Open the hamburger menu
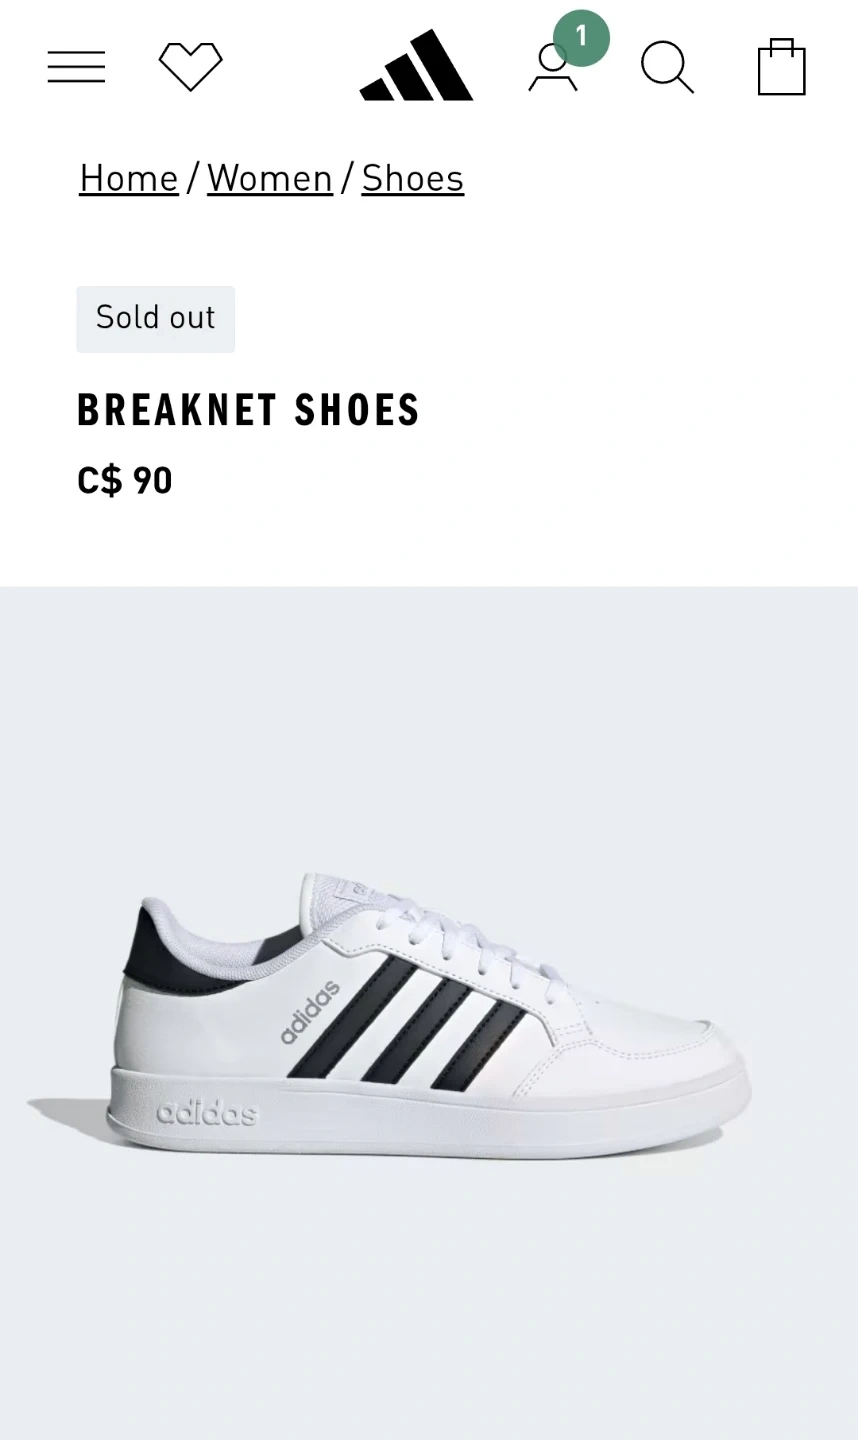 tap(76, 67)
